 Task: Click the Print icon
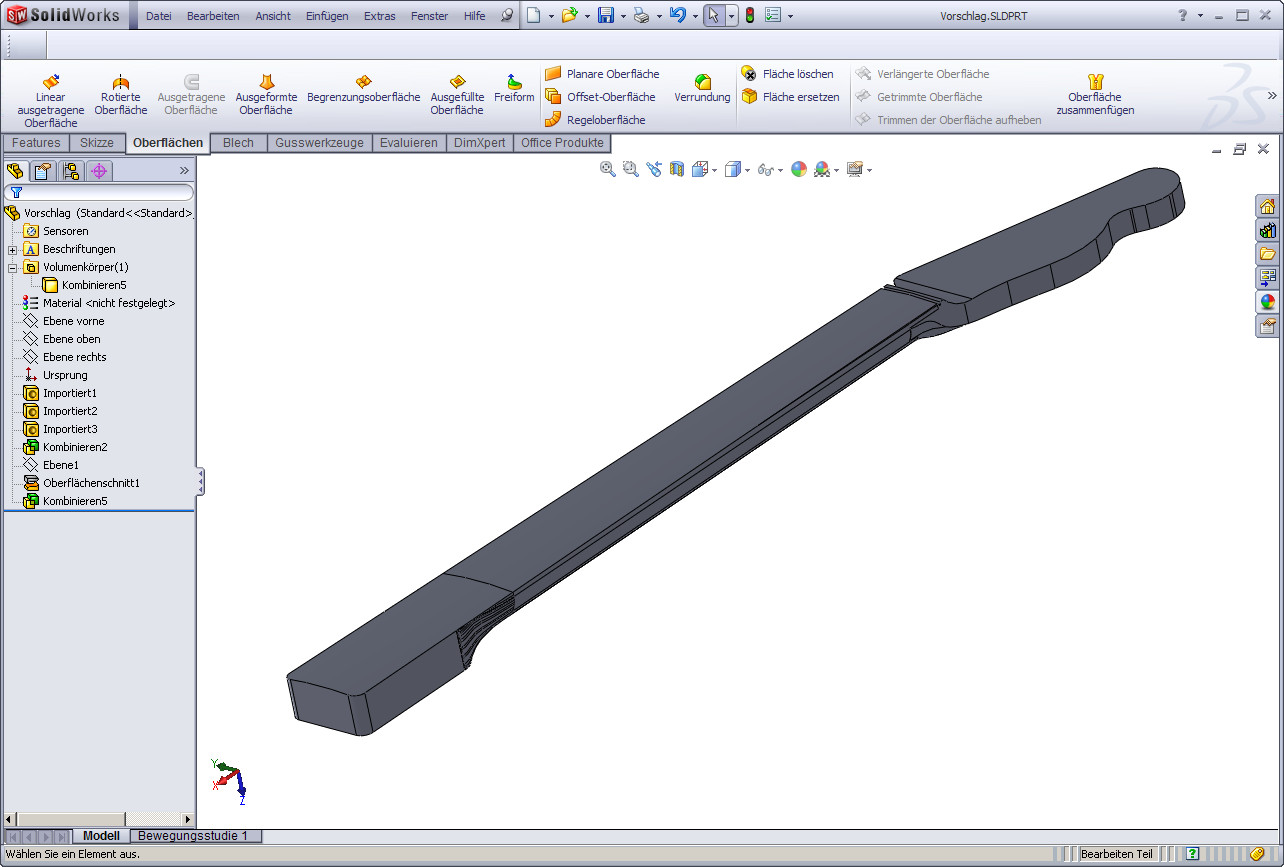click(x=641, y=16)
